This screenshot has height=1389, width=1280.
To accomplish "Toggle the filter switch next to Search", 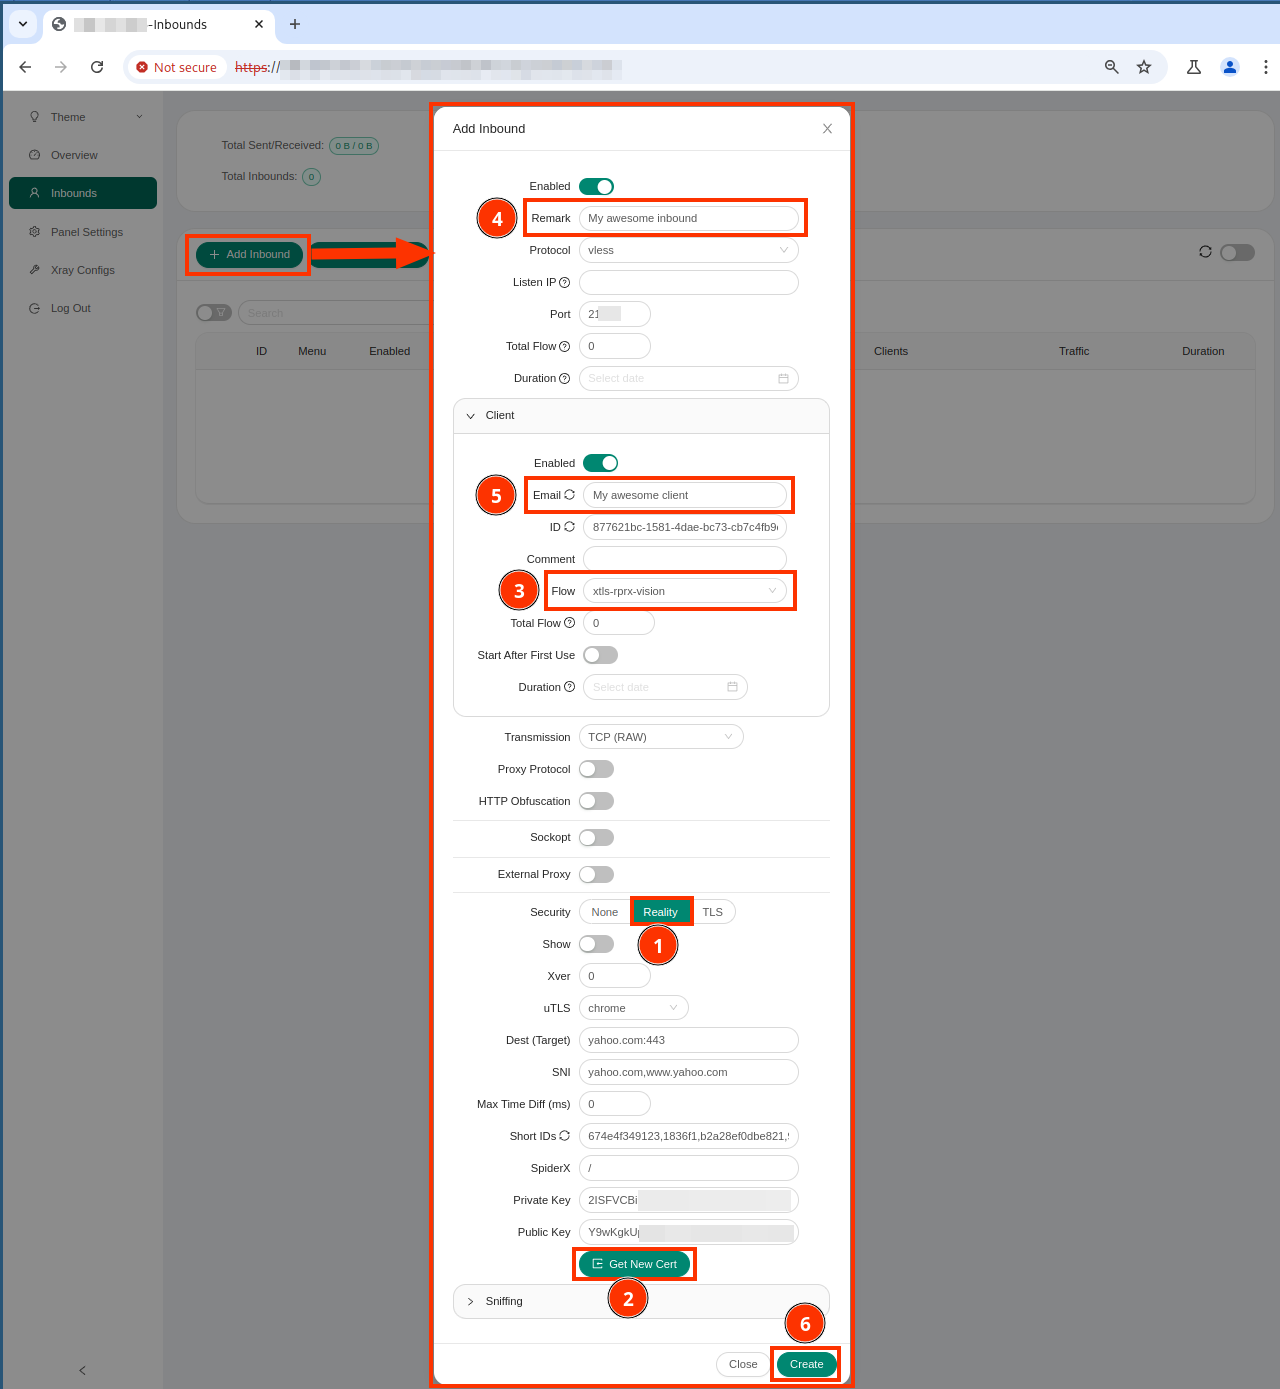I will pos(213,313).
